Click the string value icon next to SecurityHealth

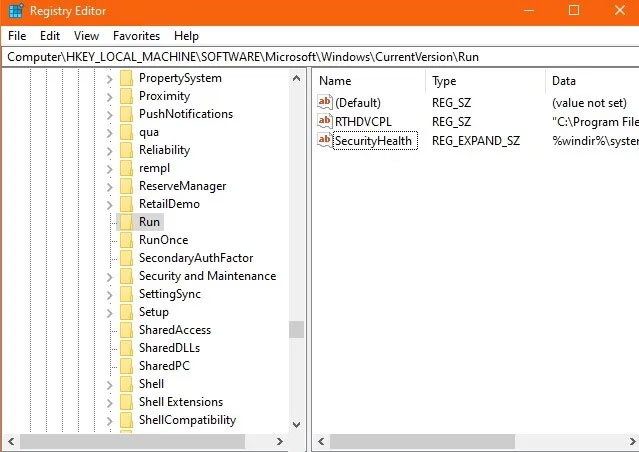pyautogui.click(x=325, y=140)
